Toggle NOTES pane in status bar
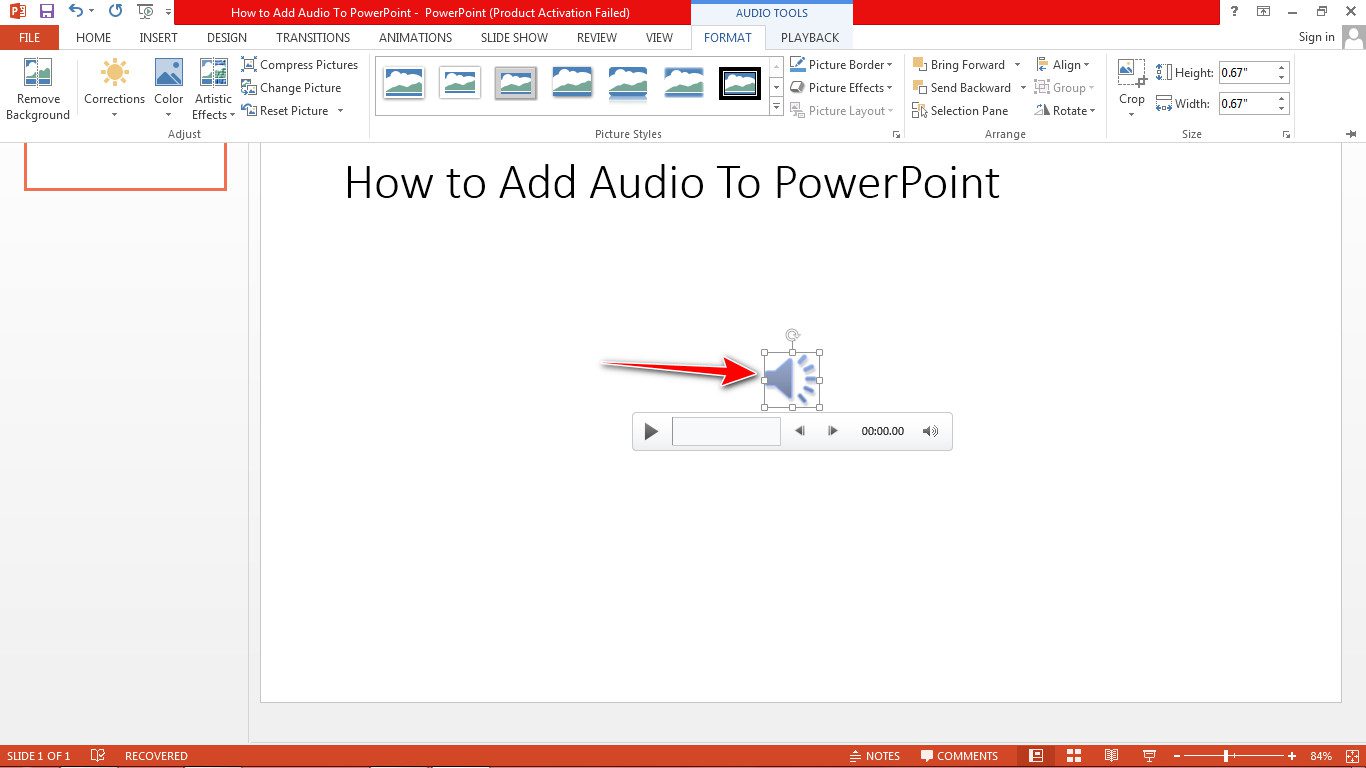This screenshot has width=1366, height=768. point(874,756)
